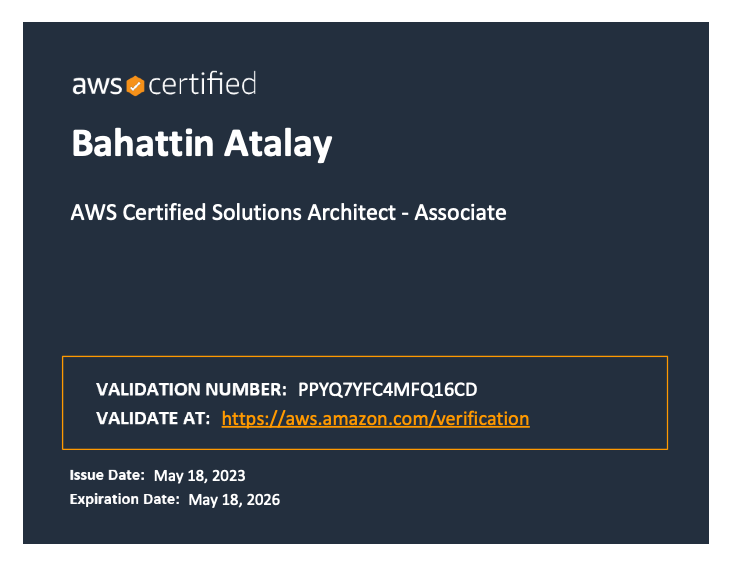Select the May 18, 2026 date
This screenshot has height=564, width=731.
(234, 500)
